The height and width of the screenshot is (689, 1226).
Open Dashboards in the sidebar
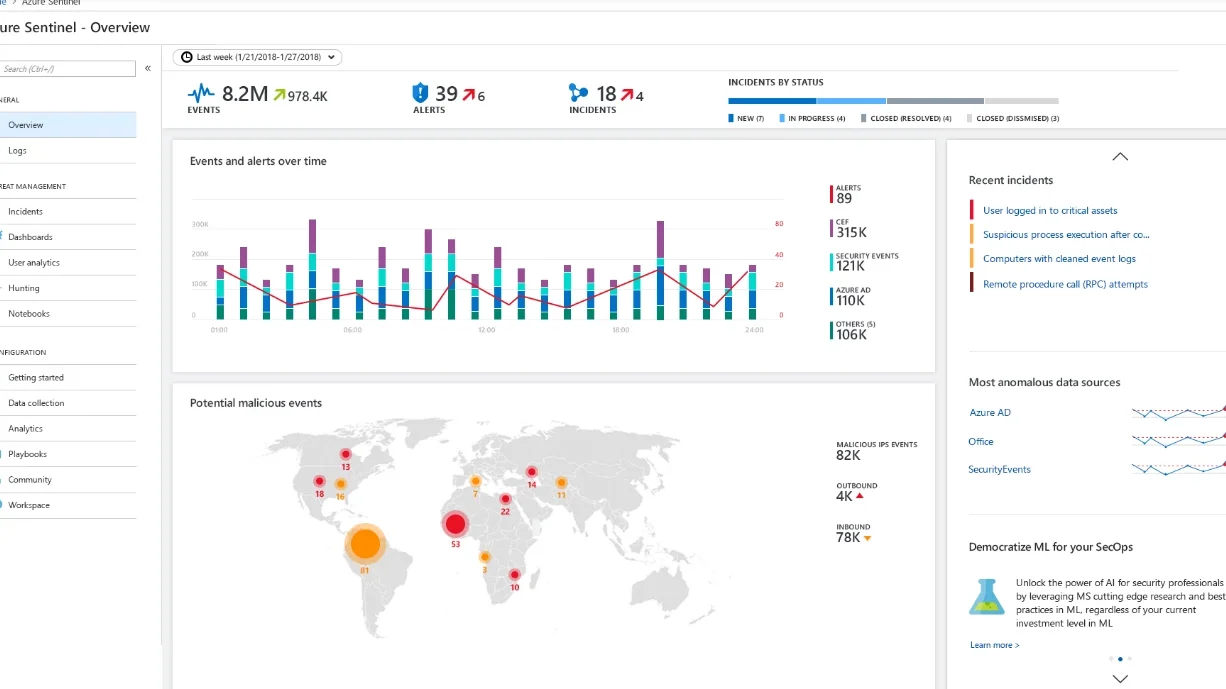click(68, 237)
